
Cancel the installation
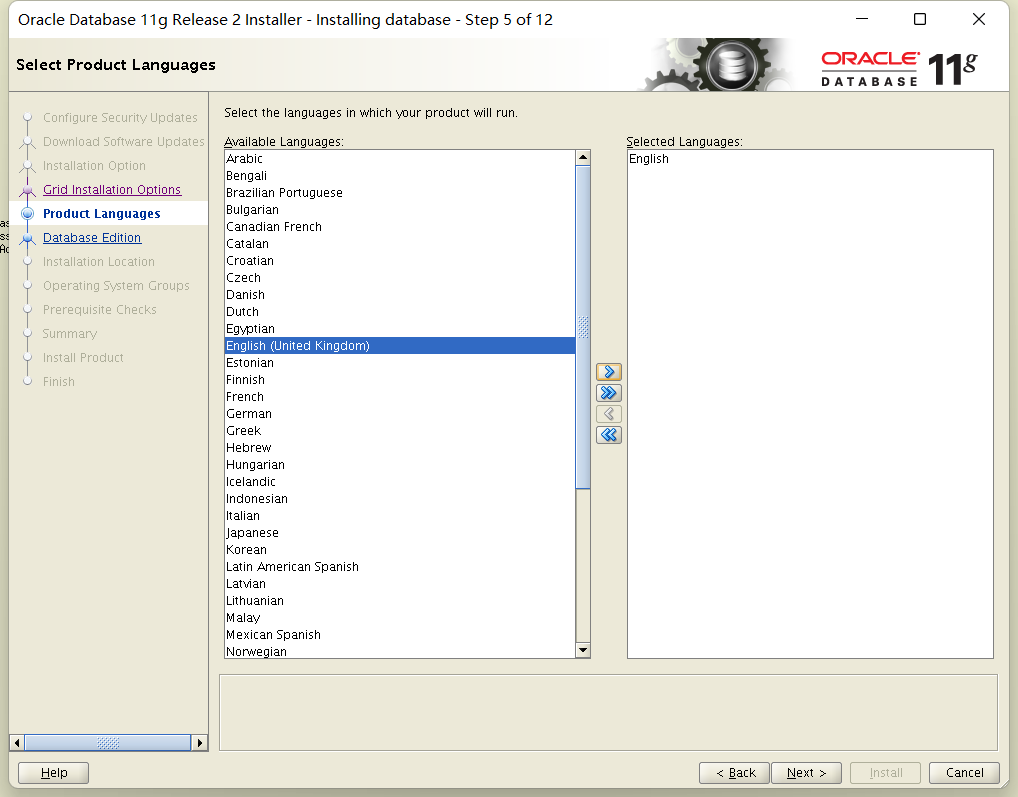pyautogui.click(x=964, y=772)
